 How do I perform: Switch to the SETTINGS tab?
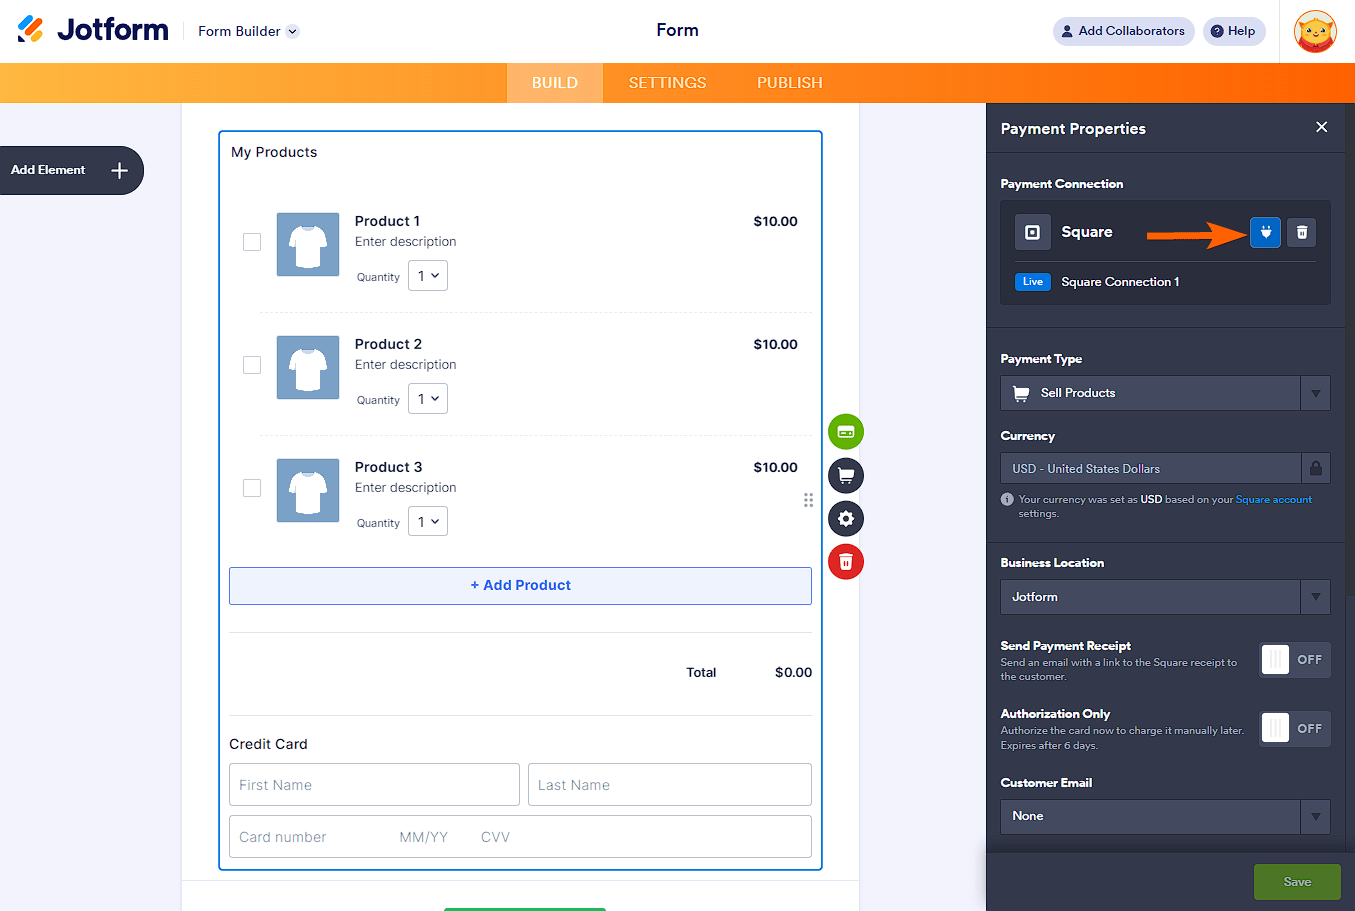667,83
